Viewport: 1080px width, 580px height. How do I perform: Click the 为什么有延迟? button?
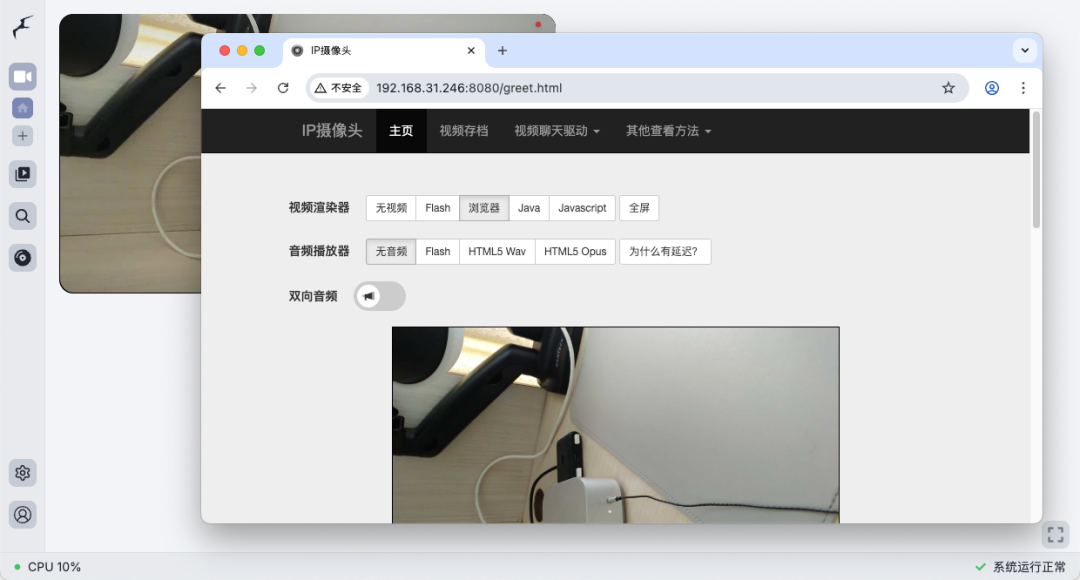[664, 251]
